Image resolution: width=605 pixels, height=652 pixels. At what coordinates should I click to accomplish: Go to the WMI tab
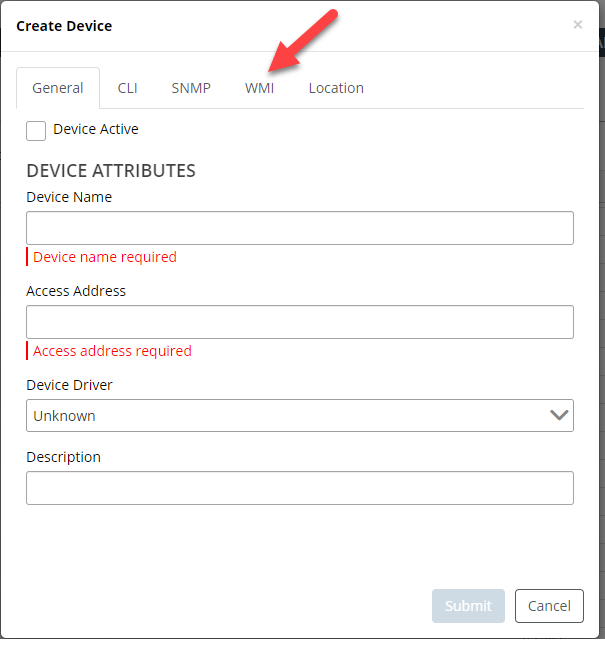pos(259,88)
